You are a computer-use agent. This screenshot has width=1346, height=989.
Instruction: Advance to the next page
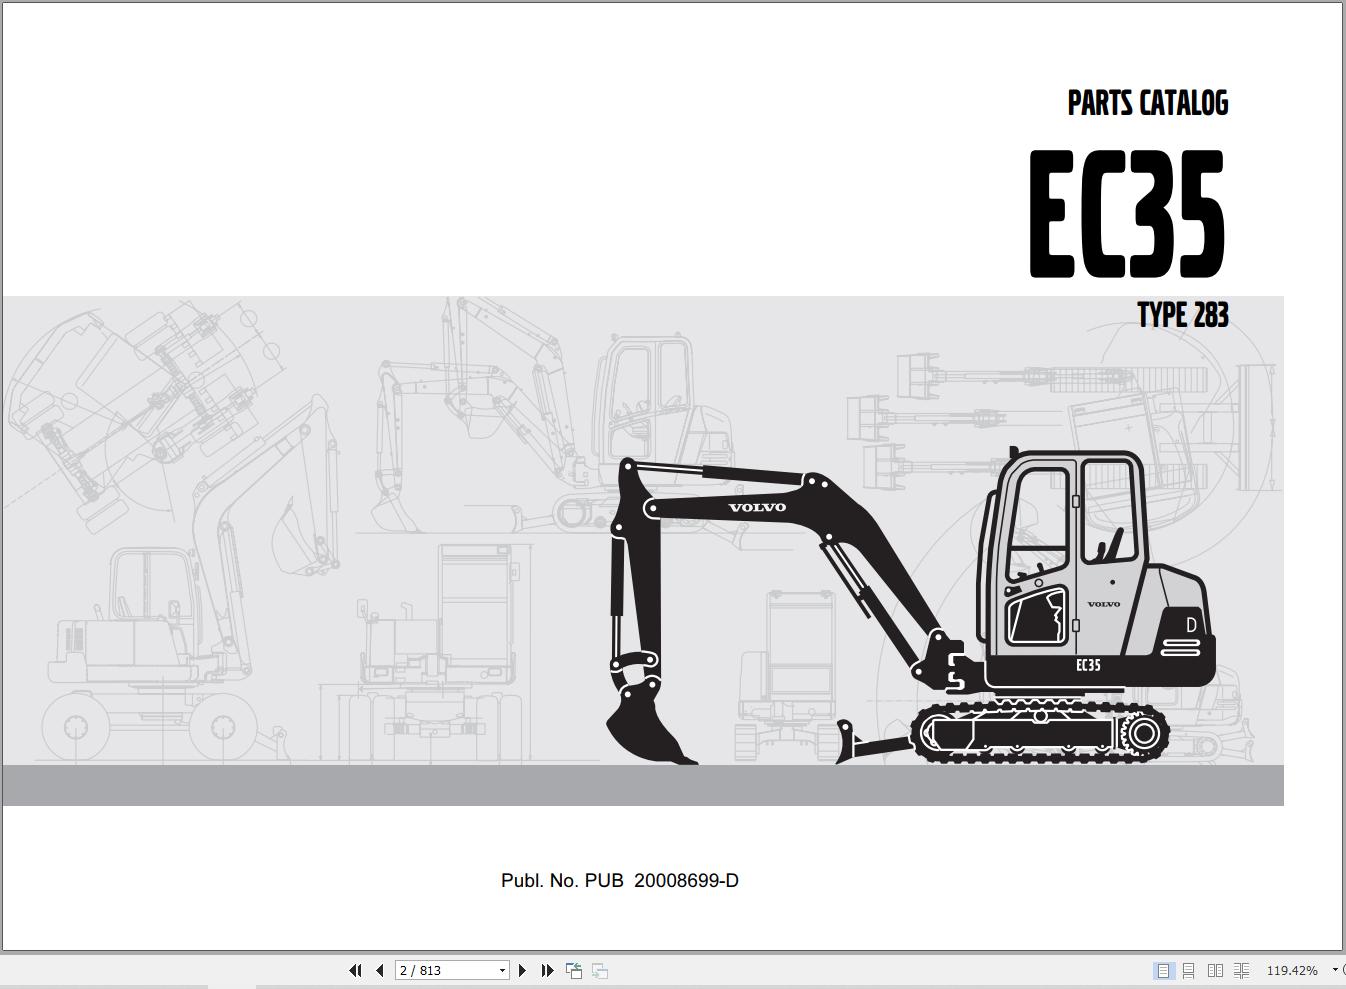523,970
